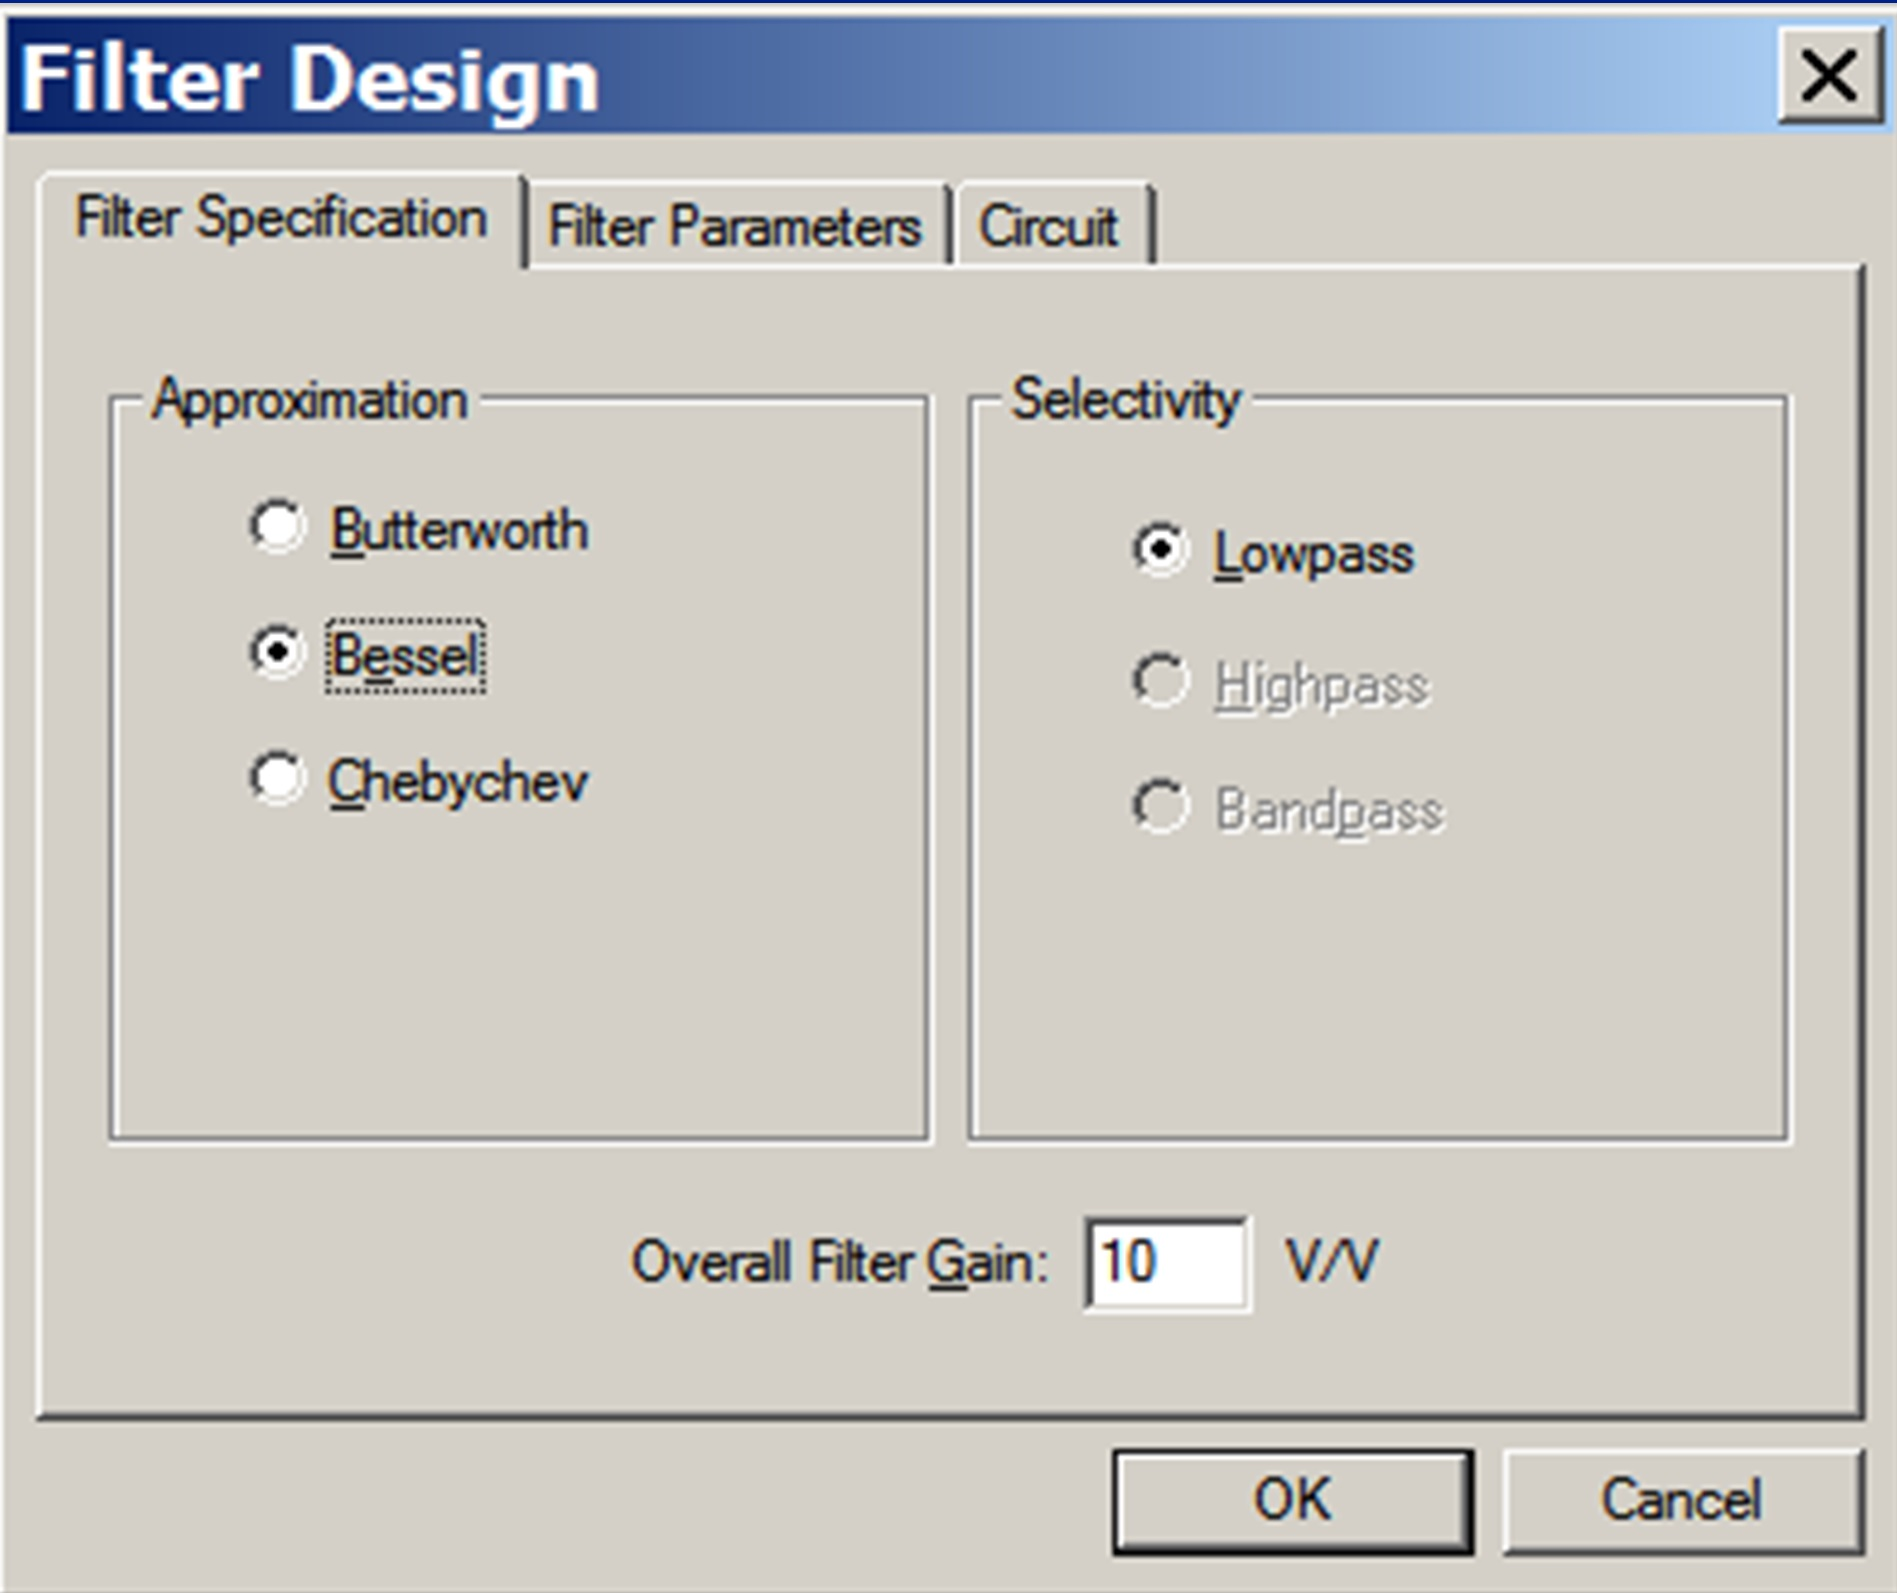
Task: Click the Selectivity group box label
Action: [x=1124, y=401]
